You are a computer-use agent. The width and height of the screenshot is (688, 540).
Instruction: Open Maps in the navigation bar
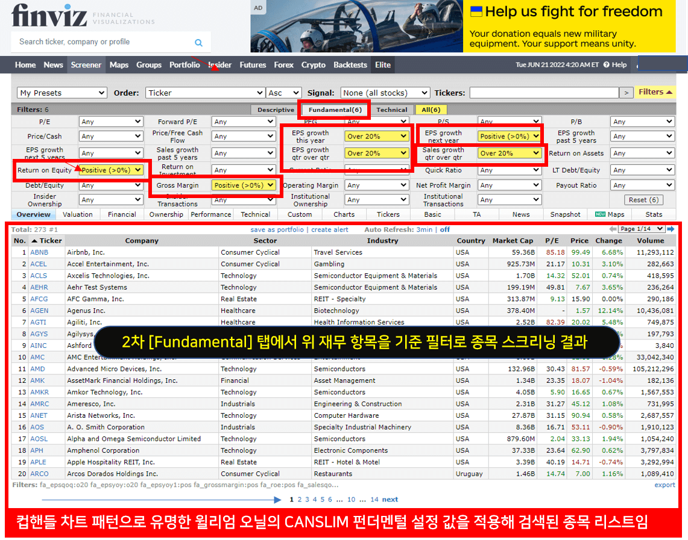118,65
